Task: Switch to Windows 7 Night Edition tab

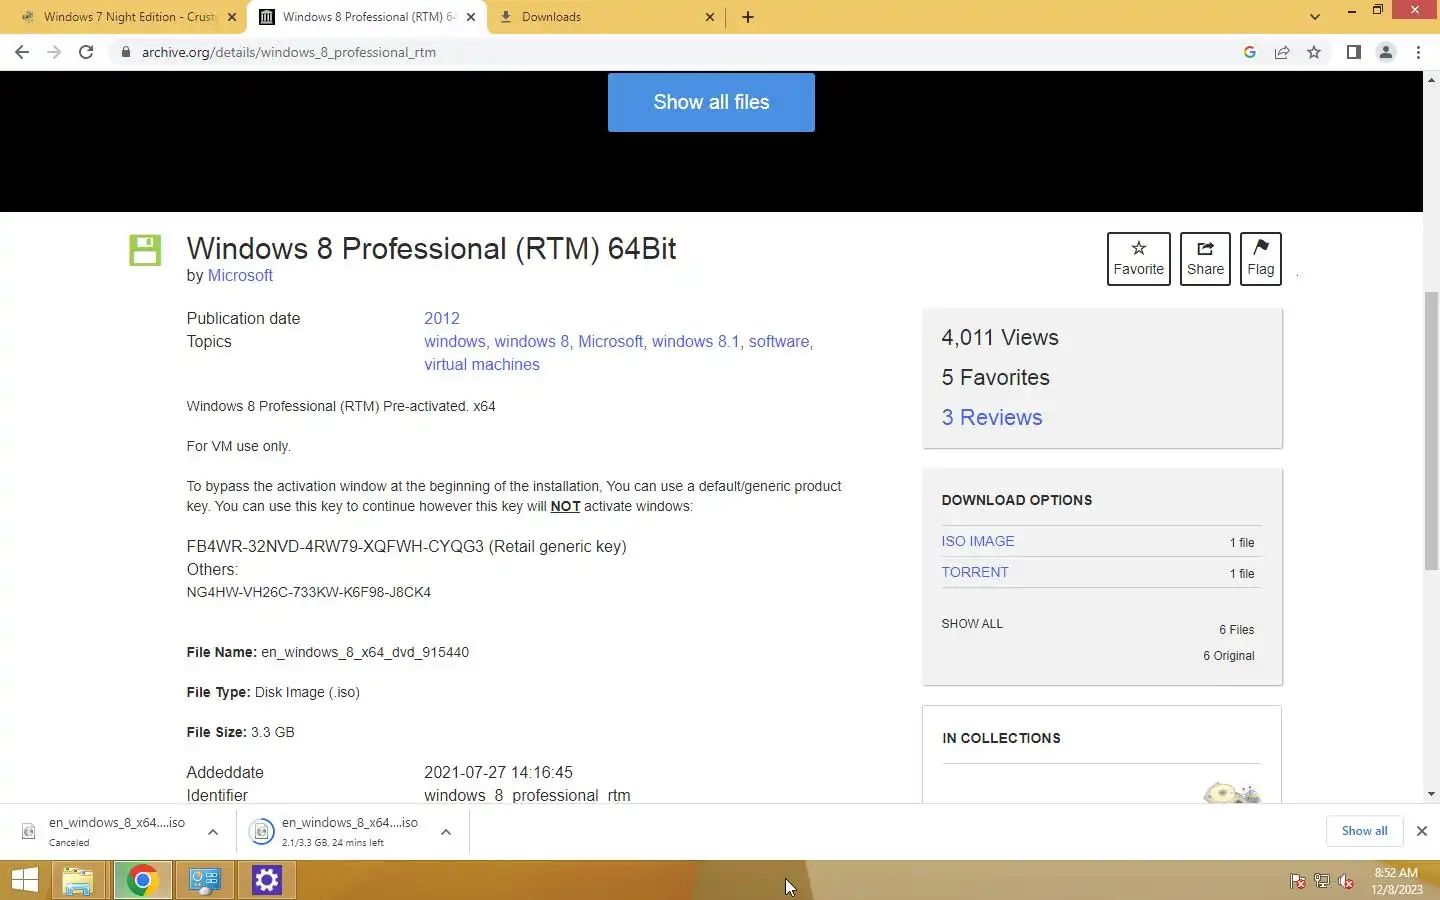Action: 128,17
